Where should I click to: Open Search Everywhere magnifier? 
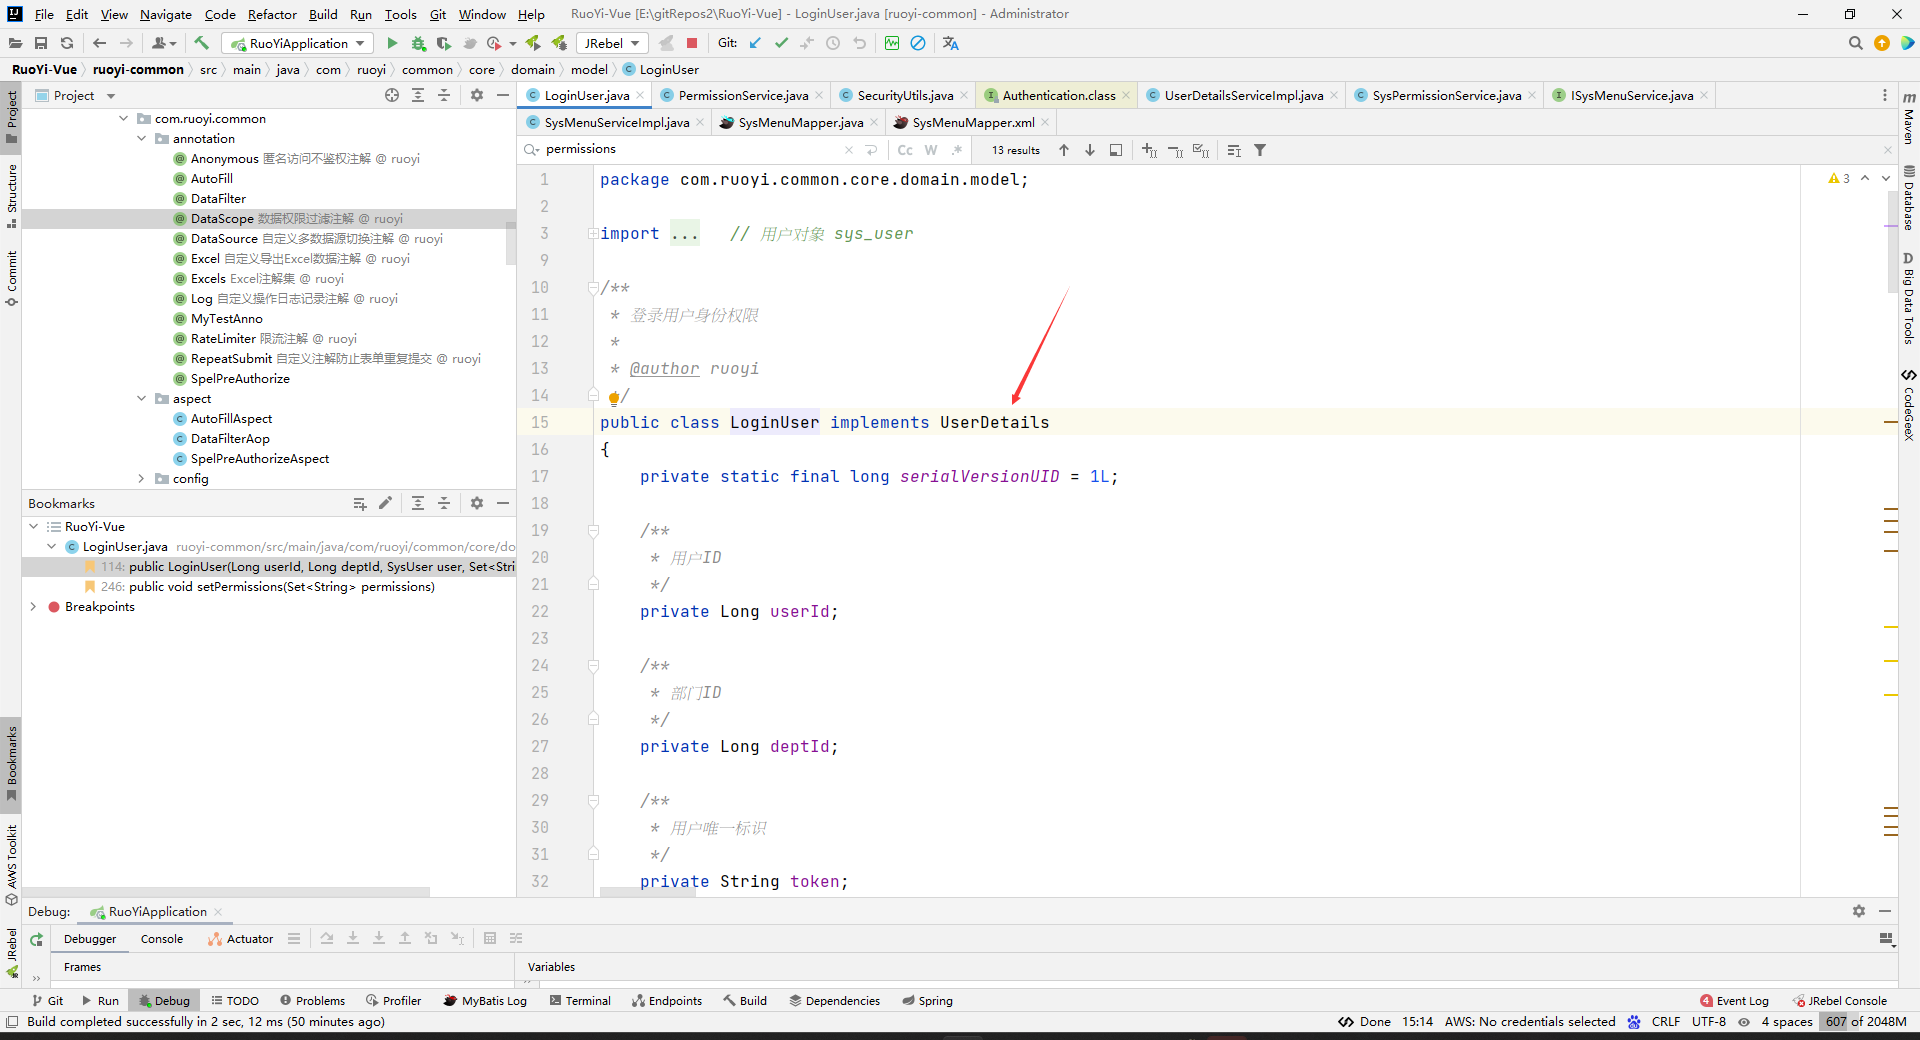(1855, 43)
